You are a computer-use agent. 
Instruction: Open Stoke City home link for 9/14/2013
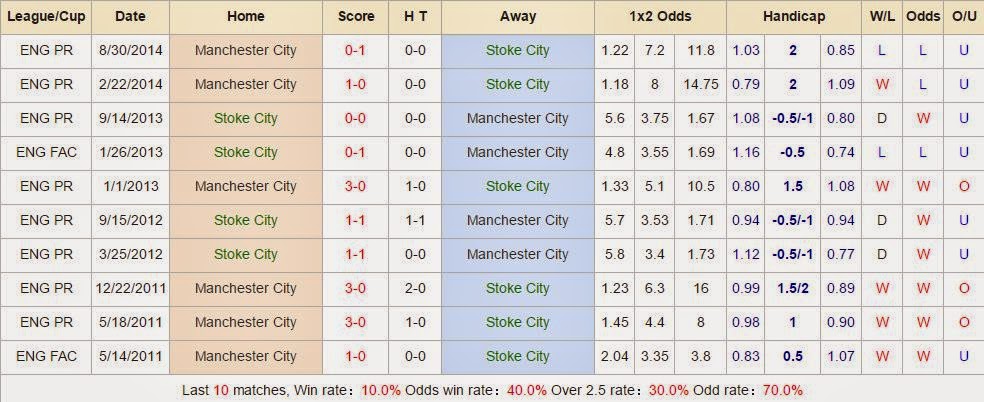[x=245, y=118]
